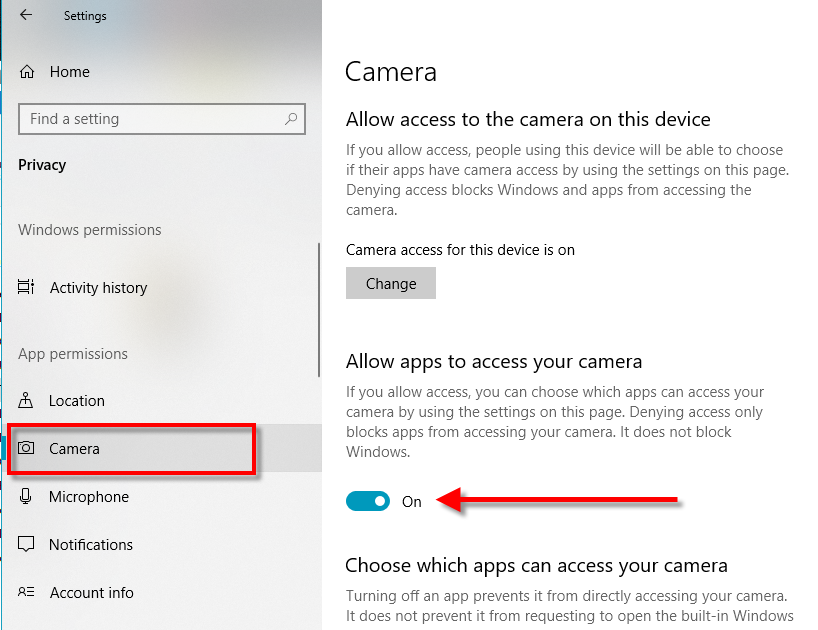This screenshot has height=630, width=818.
Task: Click the Activity history icon
Action: pos(27,288)
